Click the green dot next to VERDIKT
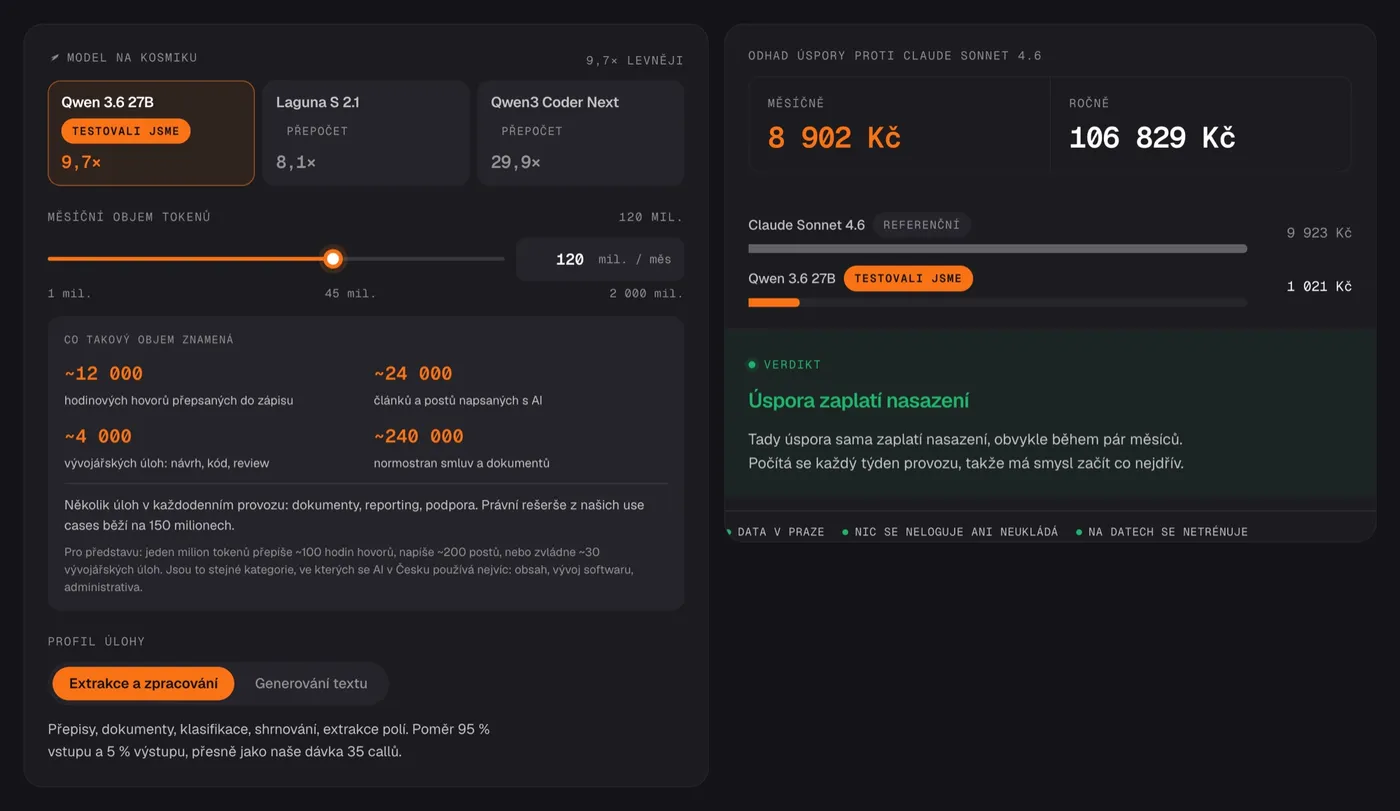Viewport: 1400px width, 811px height. (752, 365)
